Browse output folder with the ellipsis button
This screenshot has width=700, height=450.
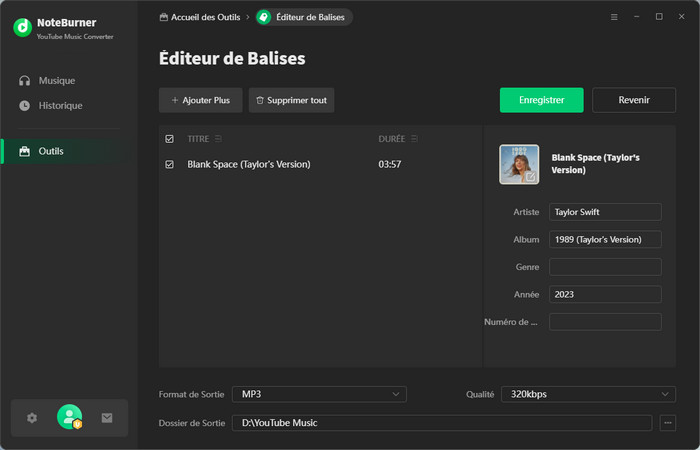pyautogui.click(x=667, y=423)
